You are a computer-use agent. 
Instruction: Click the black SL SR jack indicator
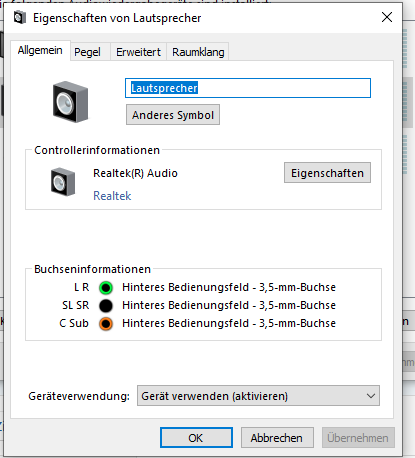coord(106,306)
